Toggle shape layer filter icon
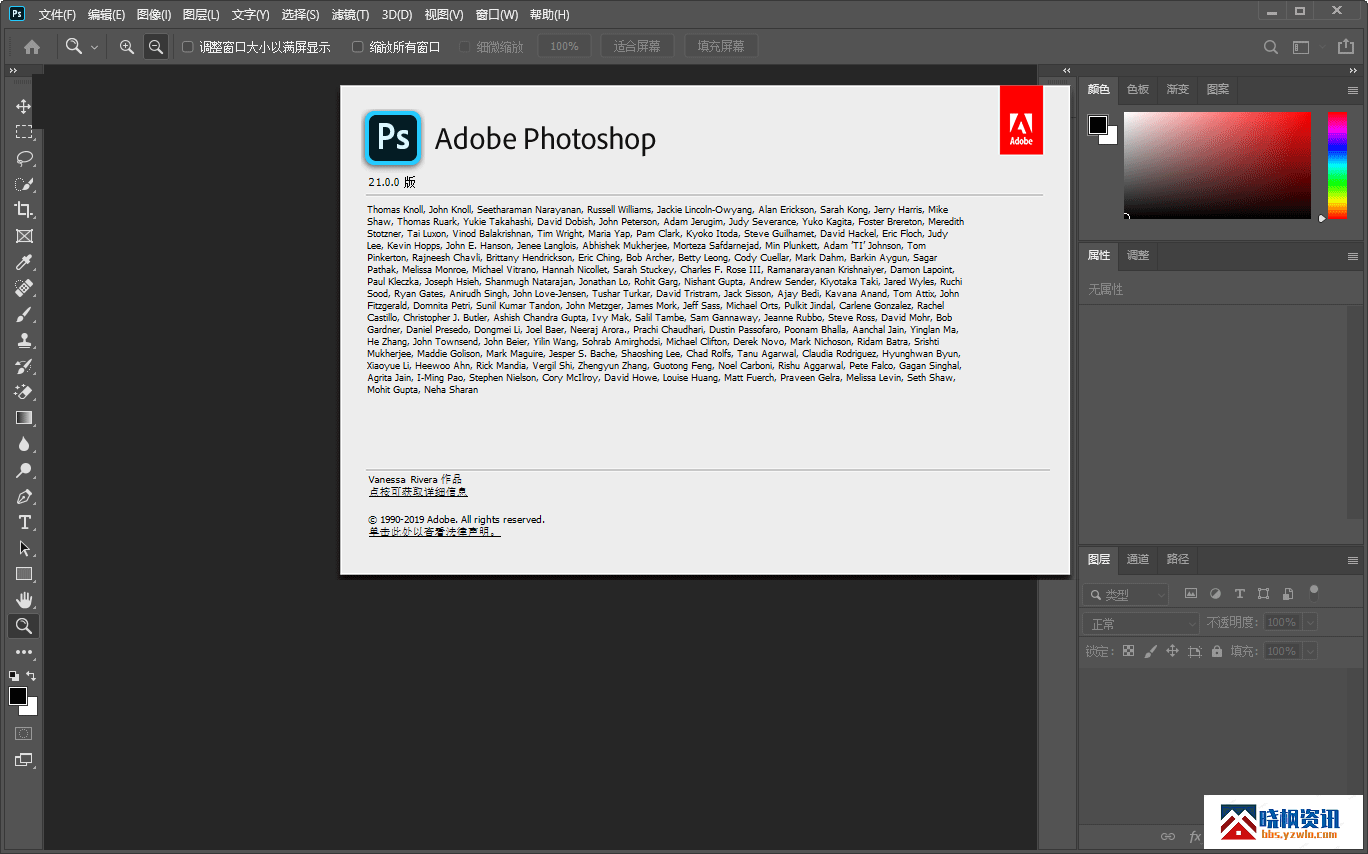 [1263, 594]
